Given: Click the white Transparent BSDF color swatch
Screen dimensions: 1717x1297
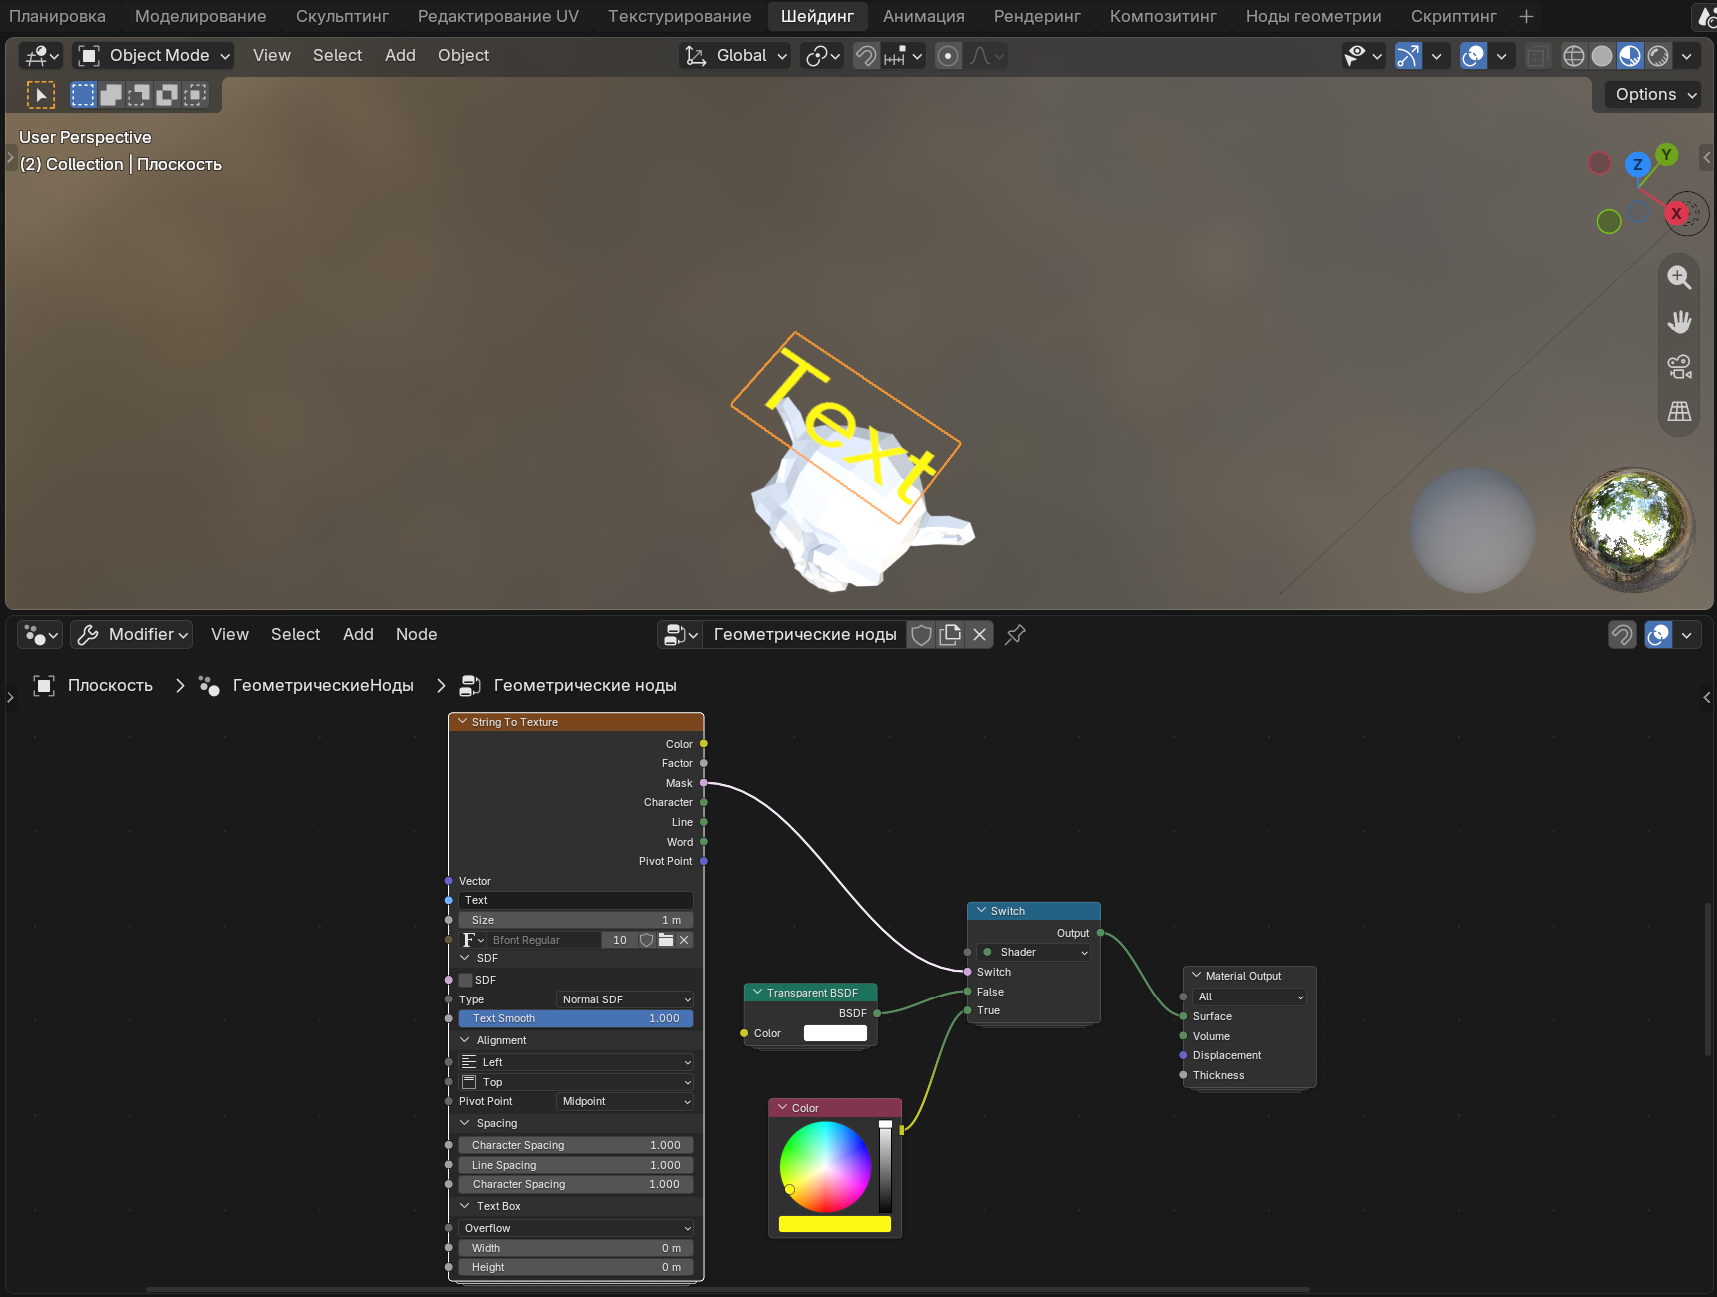Looking at the screenshot, I should coord(835,1033).
